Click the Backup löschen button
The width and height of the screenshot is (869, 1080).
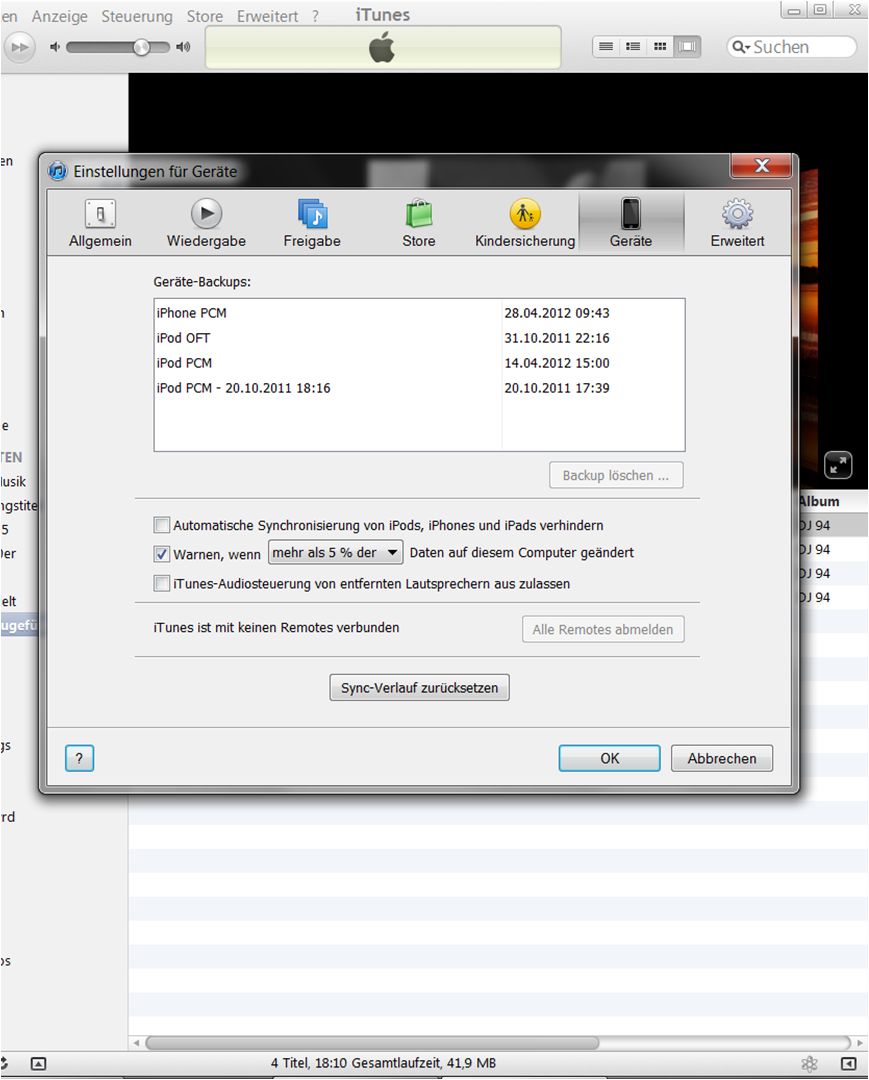[616, 475]
